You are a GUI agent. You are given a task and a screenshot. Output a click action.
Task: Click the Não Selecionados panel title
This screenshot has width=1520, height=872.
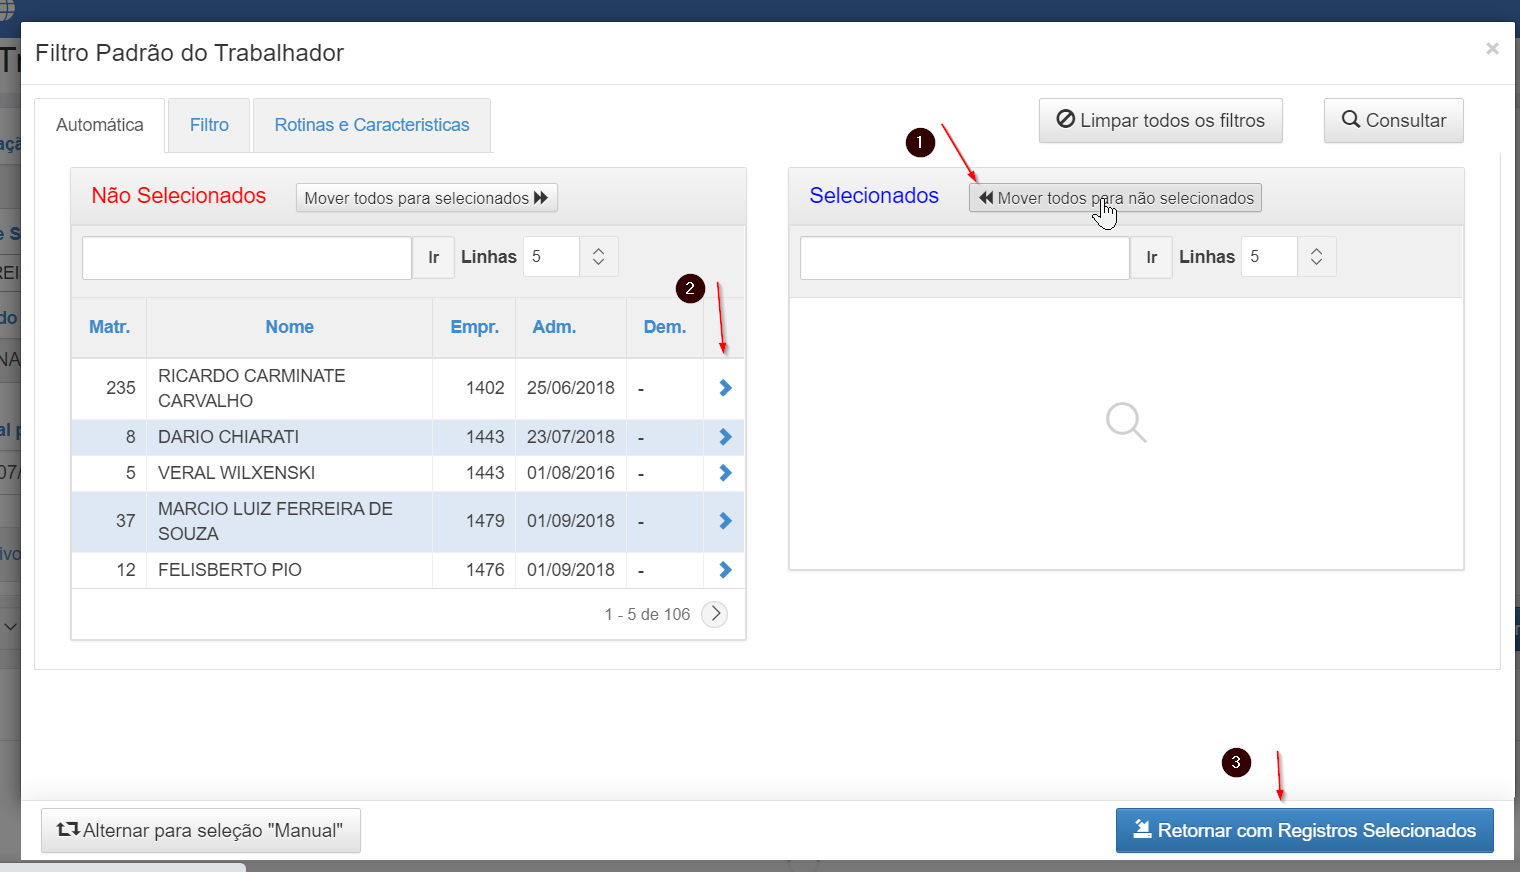point(179,196)
